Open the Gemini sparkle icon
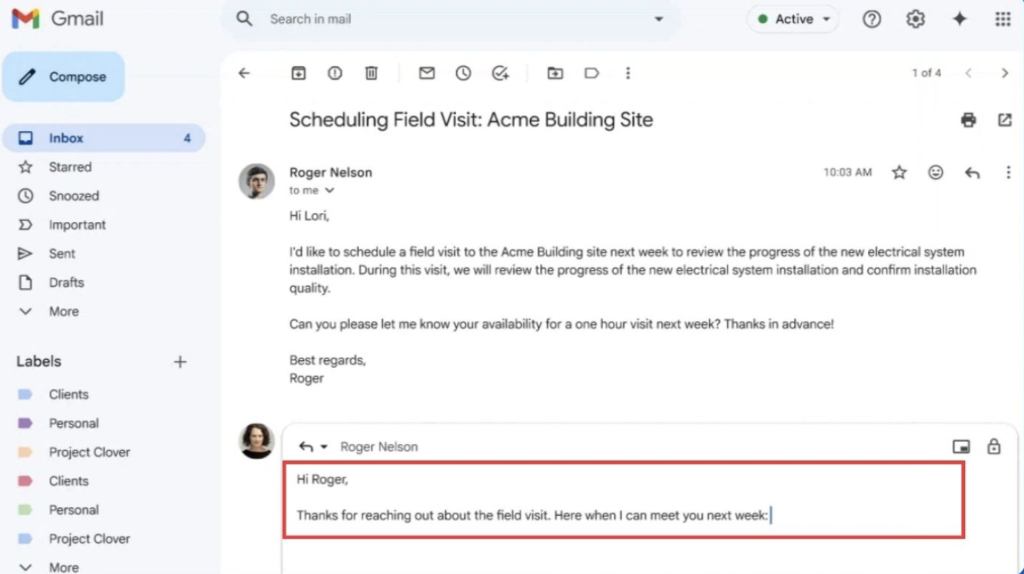The width and height of the screenshot is (1024, 574). 959,19
